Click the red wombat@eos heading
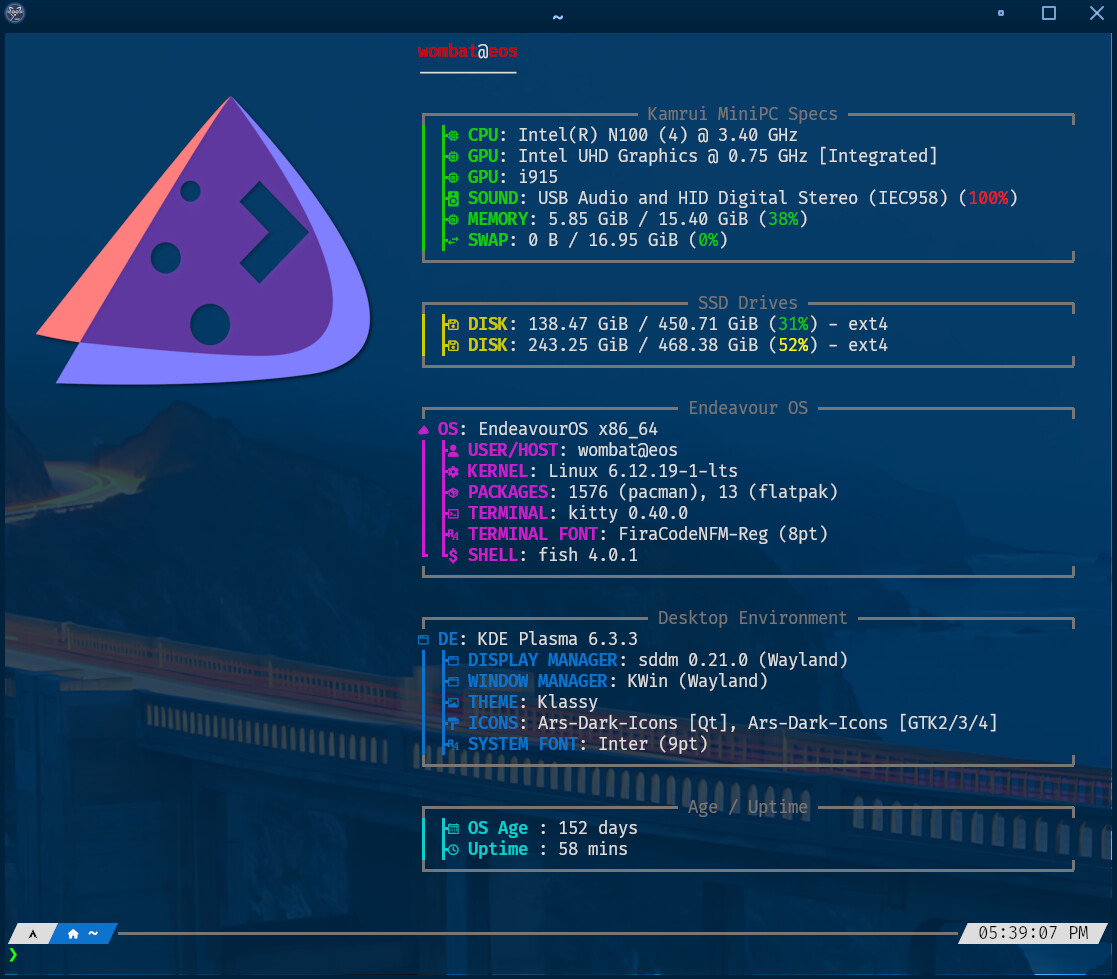Screen dimensions: 1117x979 467,51
